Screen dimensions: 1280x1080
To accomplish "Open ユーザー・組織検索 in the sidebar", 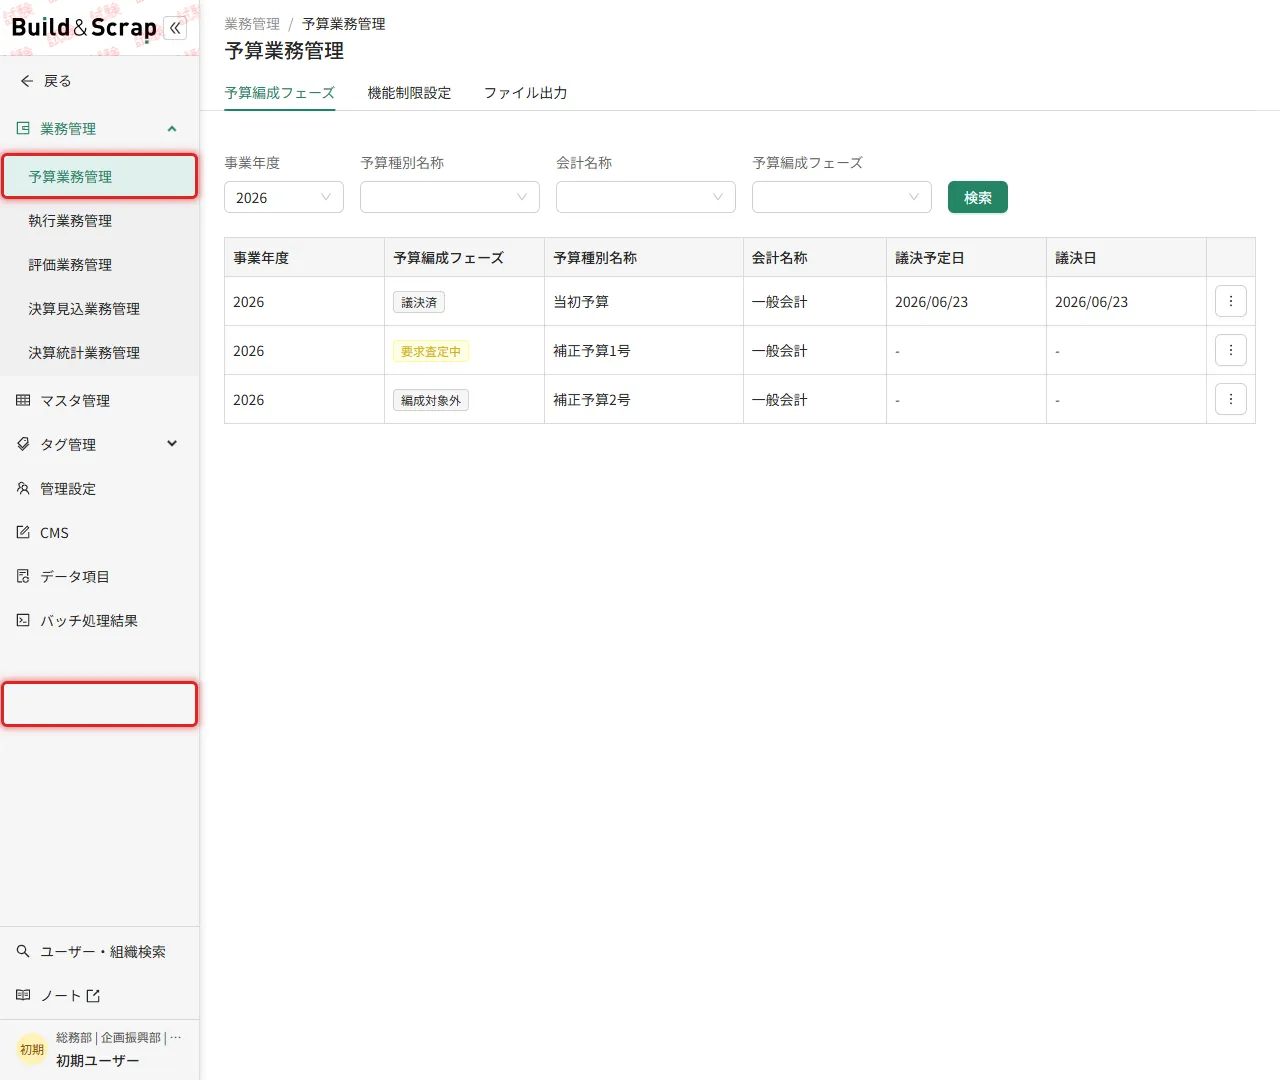I will click(100, 951).
